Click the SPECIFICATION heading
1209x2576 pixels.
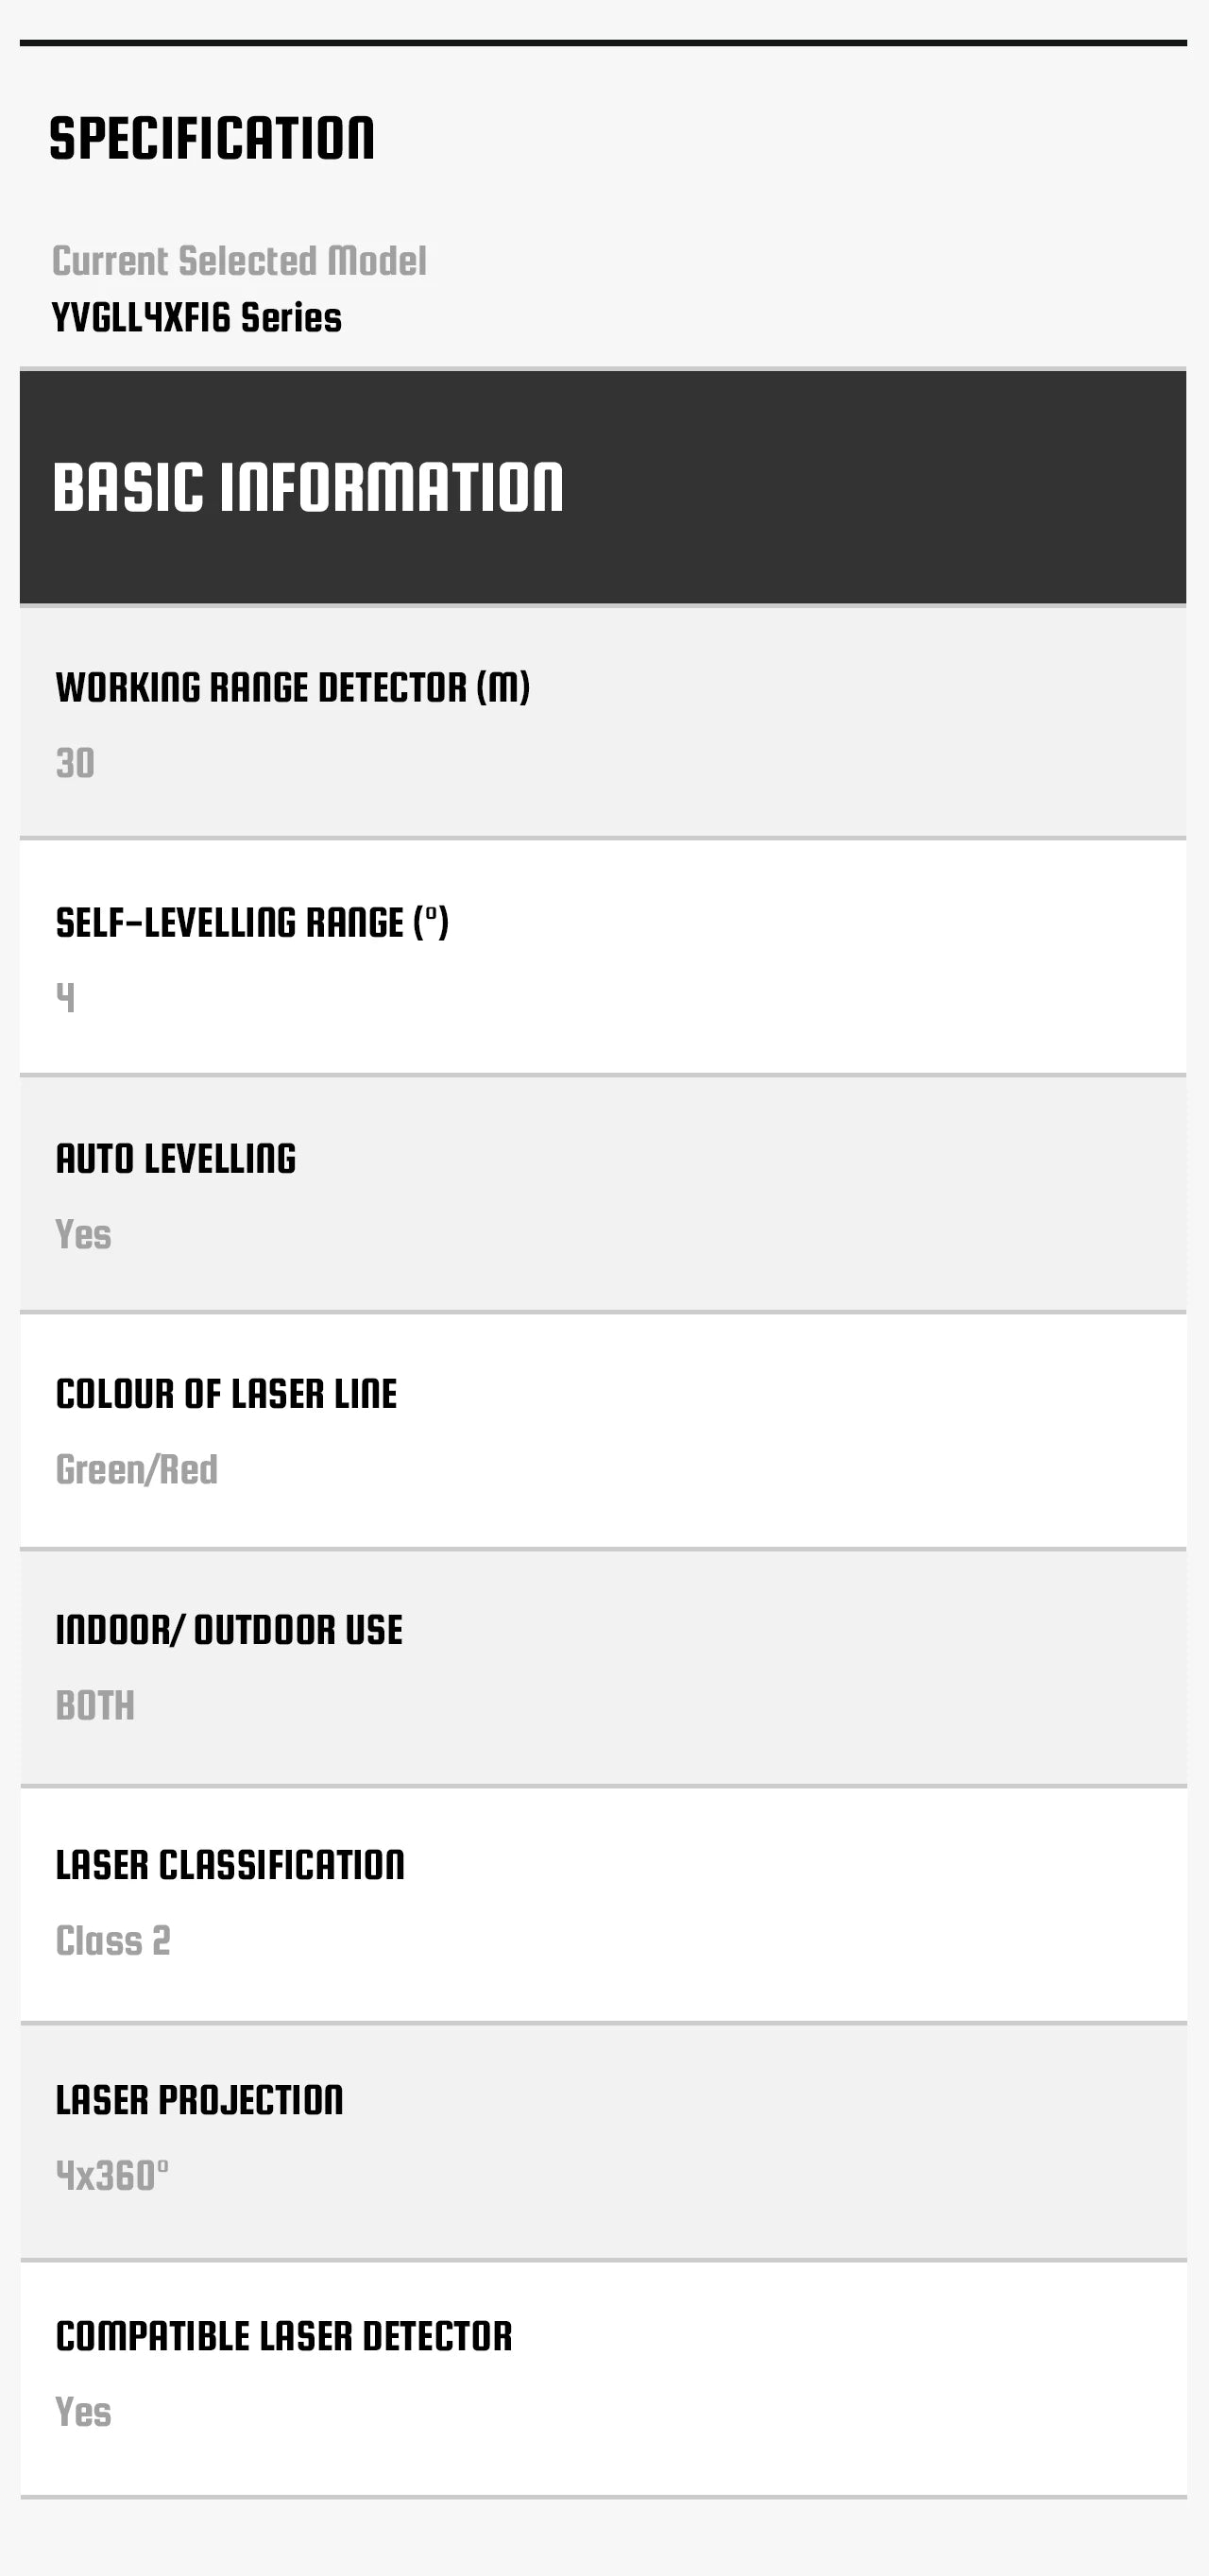tap(212, 138)
